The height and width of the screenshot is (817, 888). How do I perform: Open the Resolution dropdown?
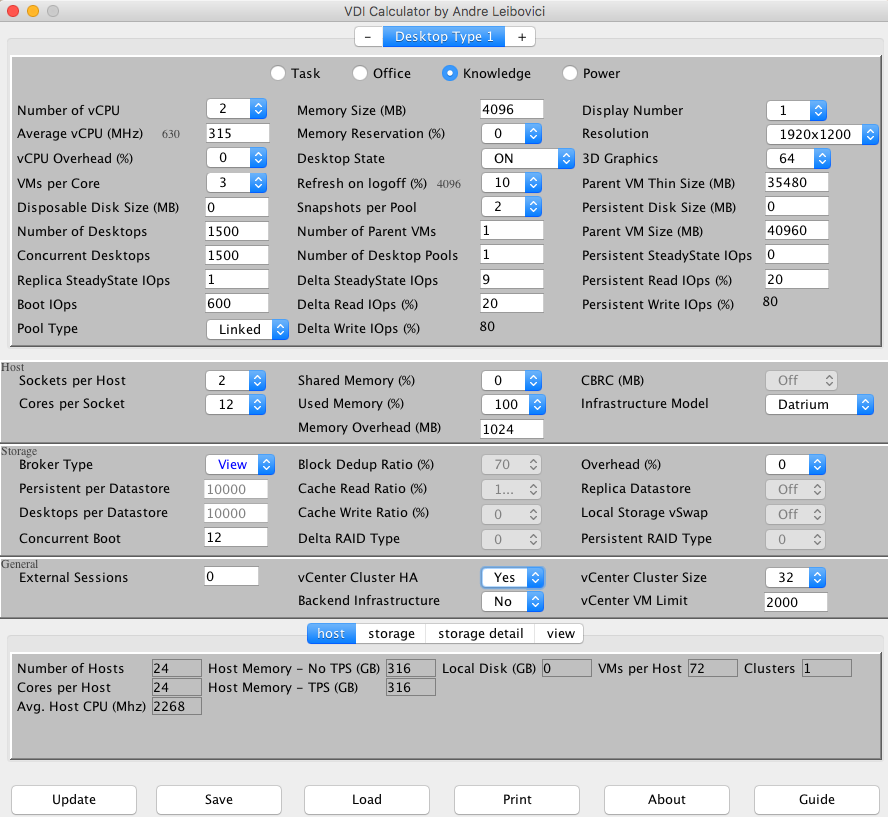tap(822, 134)
